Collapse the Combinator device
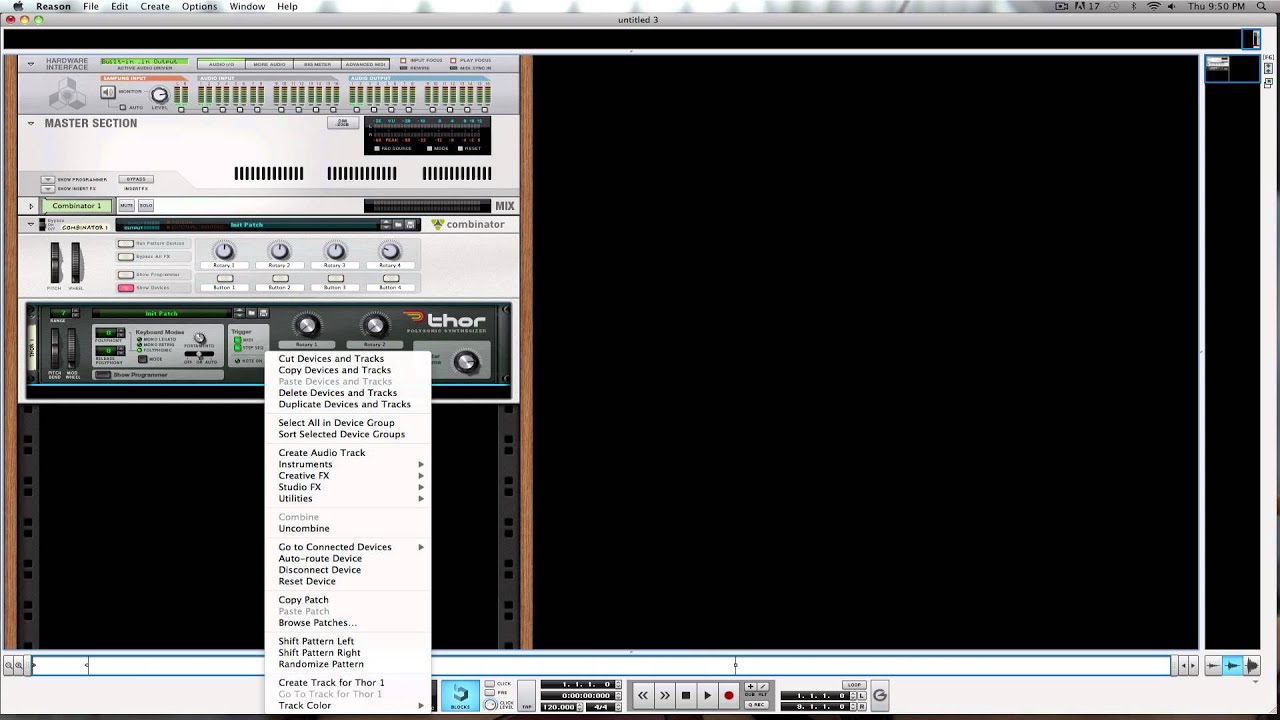Viewport: 1280px width, 720px height. pyautogui.click(x=31, y=225)
